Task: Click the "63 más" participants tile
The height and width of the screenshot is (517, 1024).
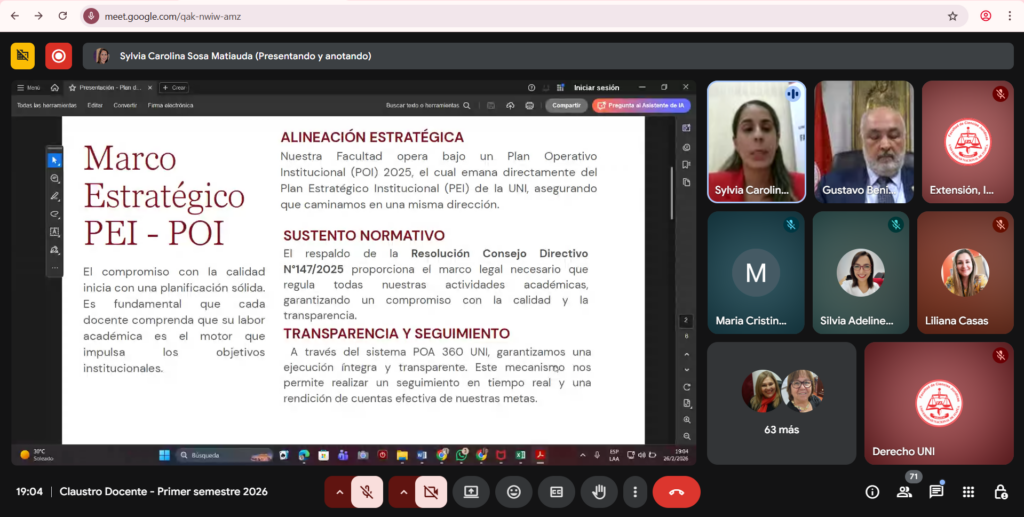Action: (x=781, y=403)
